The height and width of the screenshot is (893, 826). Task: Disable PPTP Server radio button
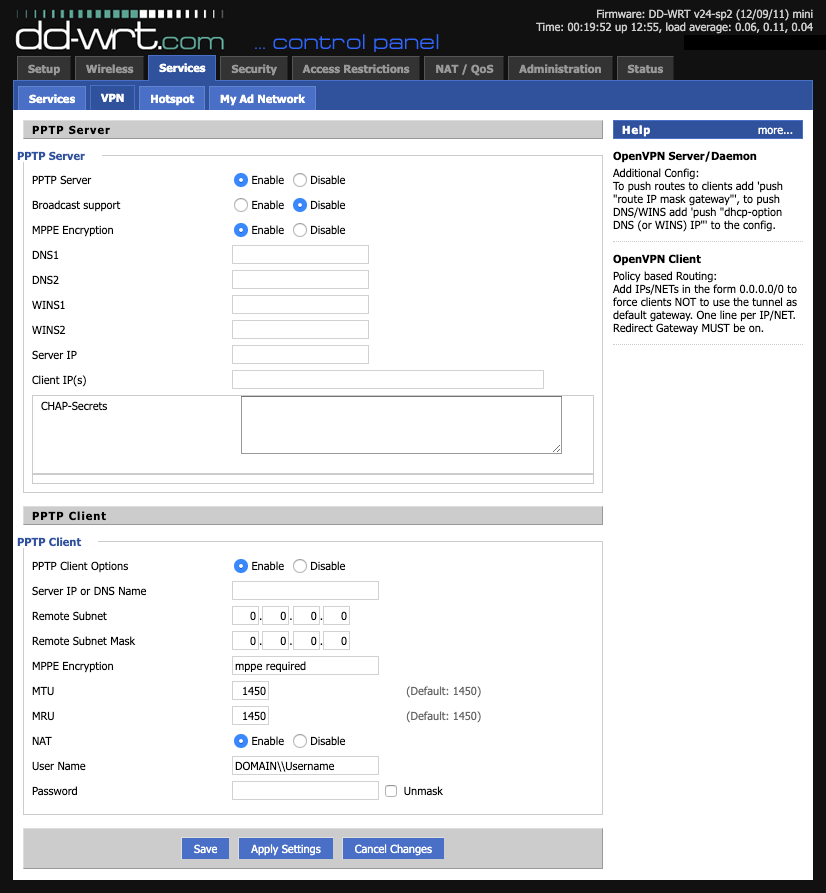coord(300,180)
